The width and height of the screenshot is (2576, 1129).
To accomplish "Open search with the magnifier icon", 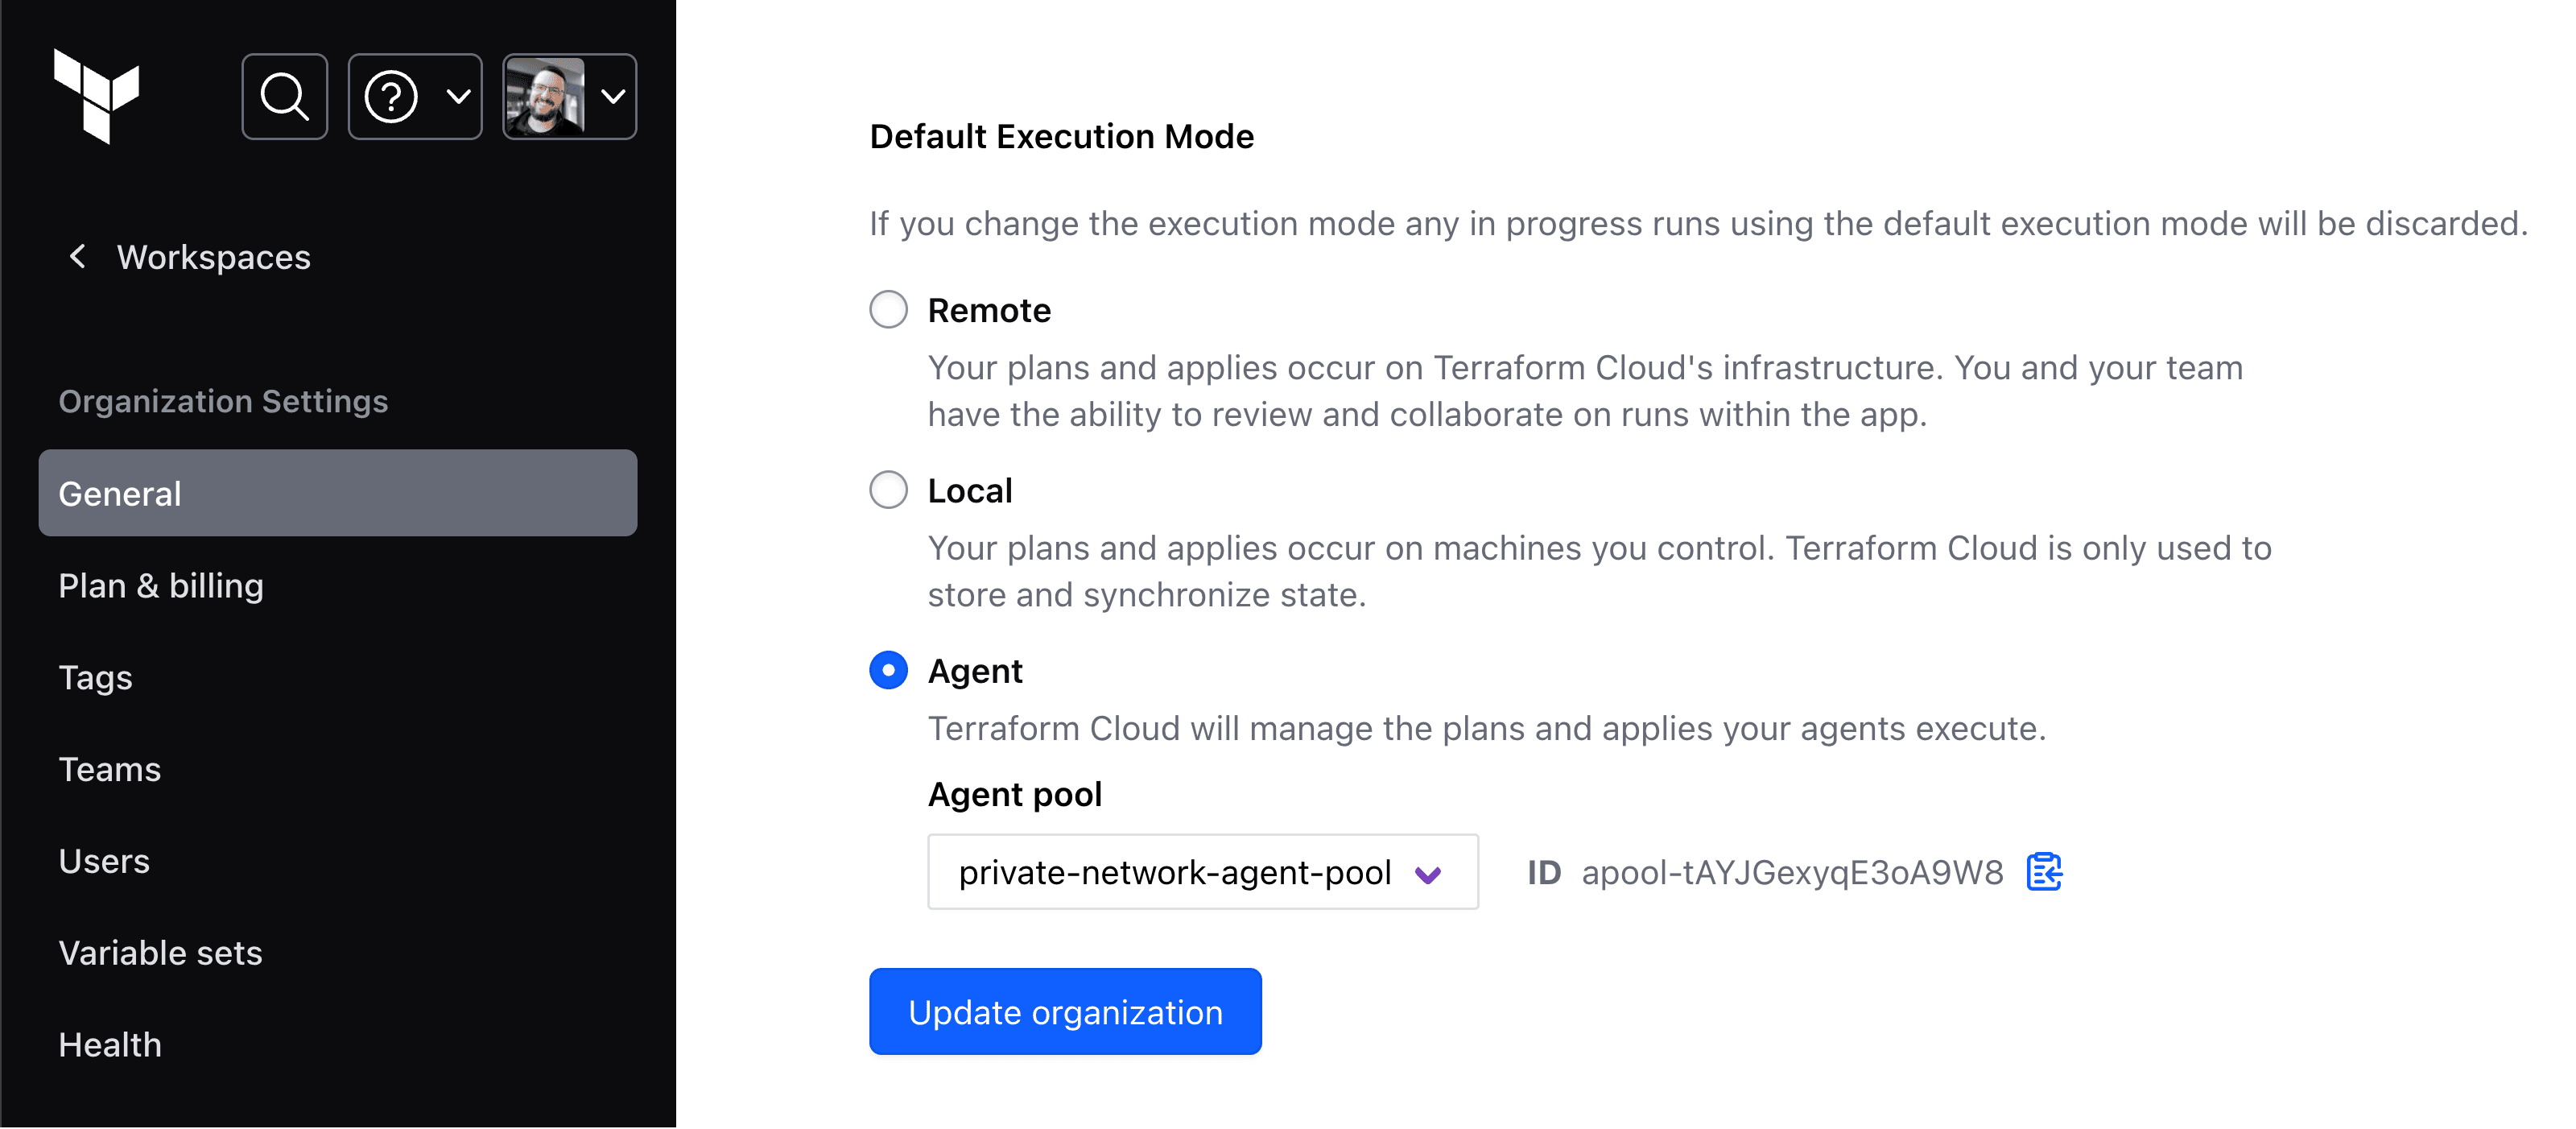I will pos(285,97).
